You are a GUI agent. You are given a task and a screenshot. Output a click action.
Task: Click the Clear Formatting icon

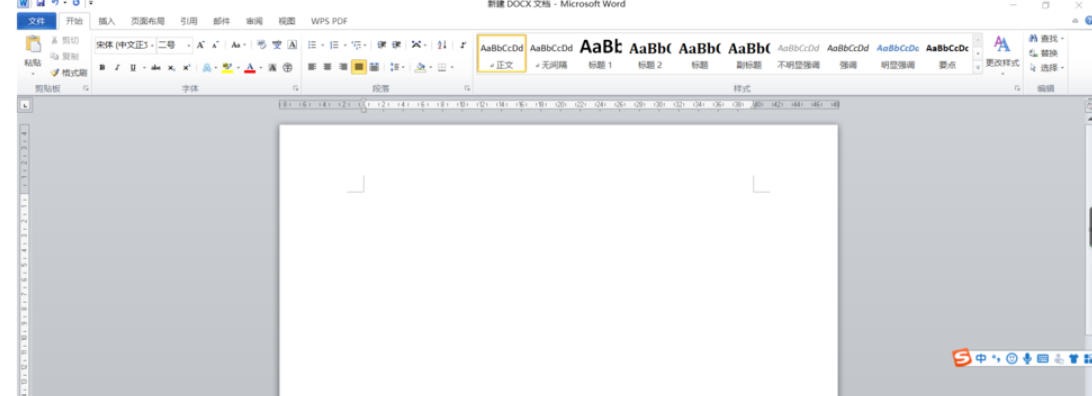(261, 45)
